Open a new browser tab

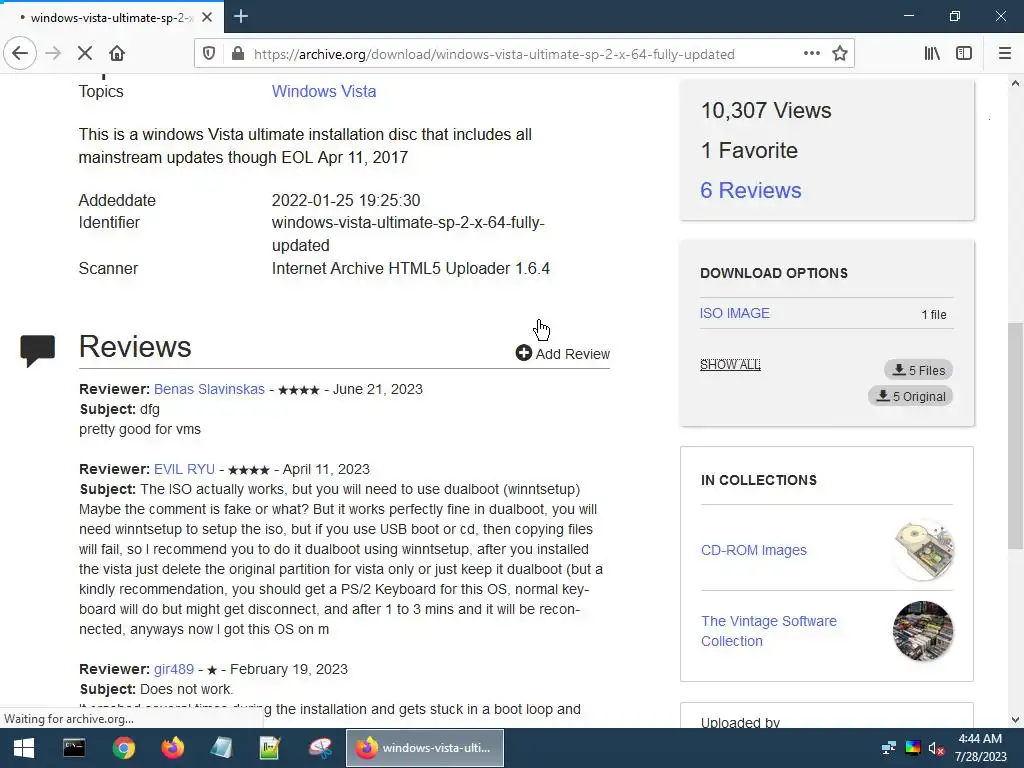pos(241,16)
